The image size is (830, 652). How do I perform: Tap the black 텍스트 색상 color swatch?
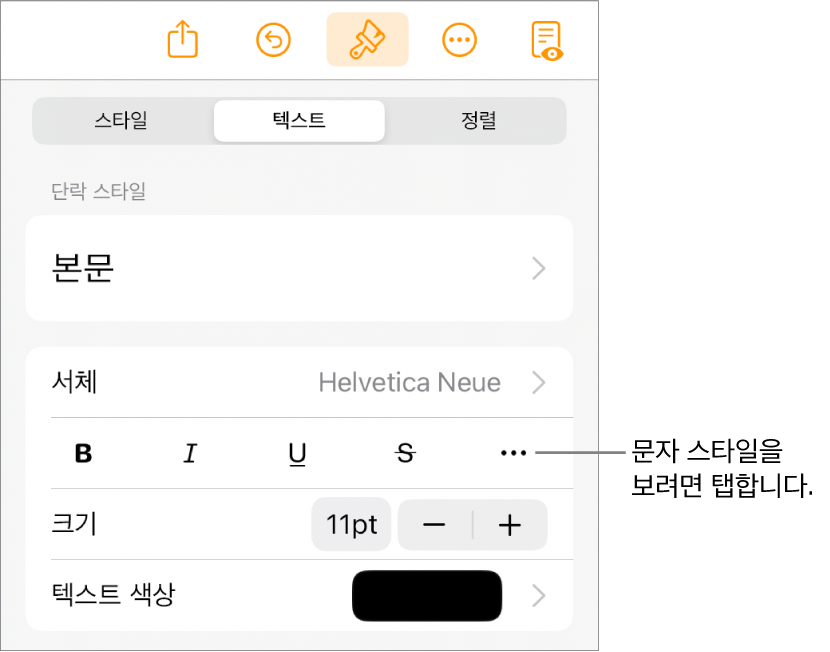(427, 595)
